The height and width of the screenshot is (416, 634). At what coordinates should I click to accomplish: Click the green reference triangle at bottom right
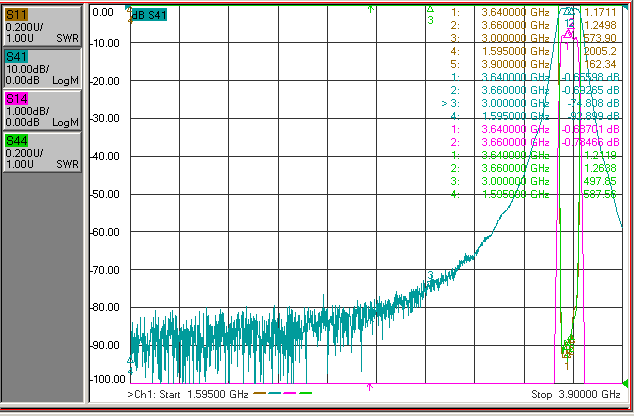[625, 382]
